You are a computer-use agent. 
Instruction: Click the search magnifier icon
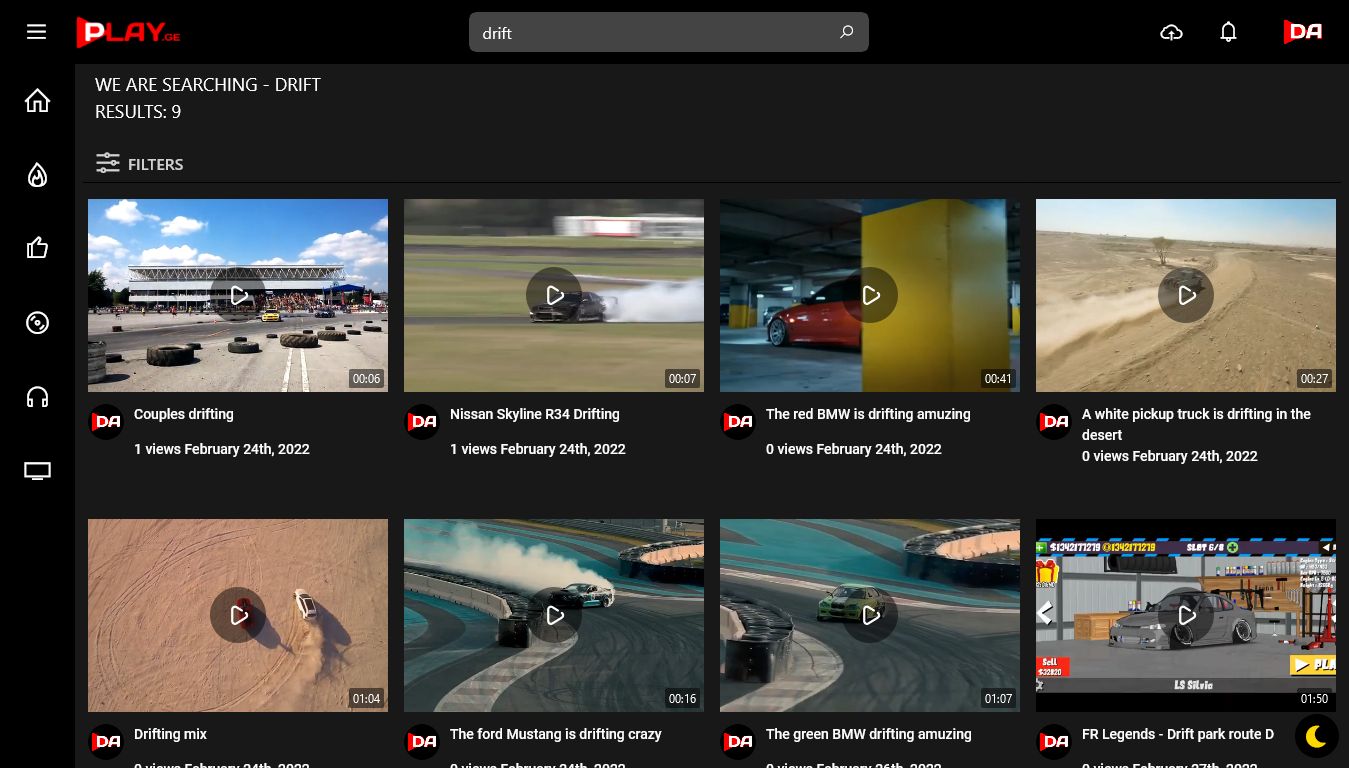[846, 32]
